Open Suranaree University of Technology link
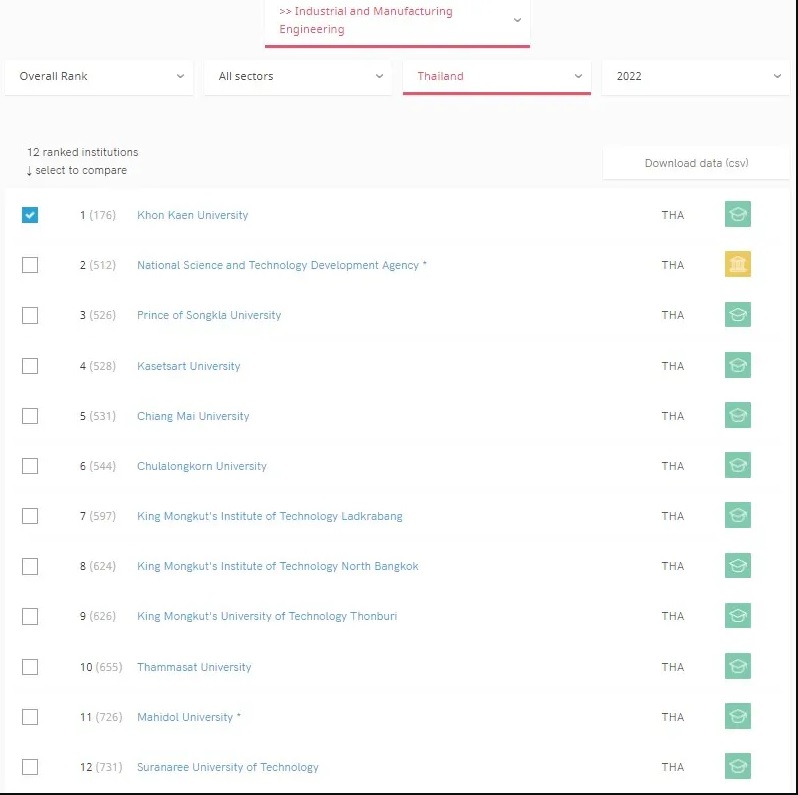 click(x=227, y=767)
